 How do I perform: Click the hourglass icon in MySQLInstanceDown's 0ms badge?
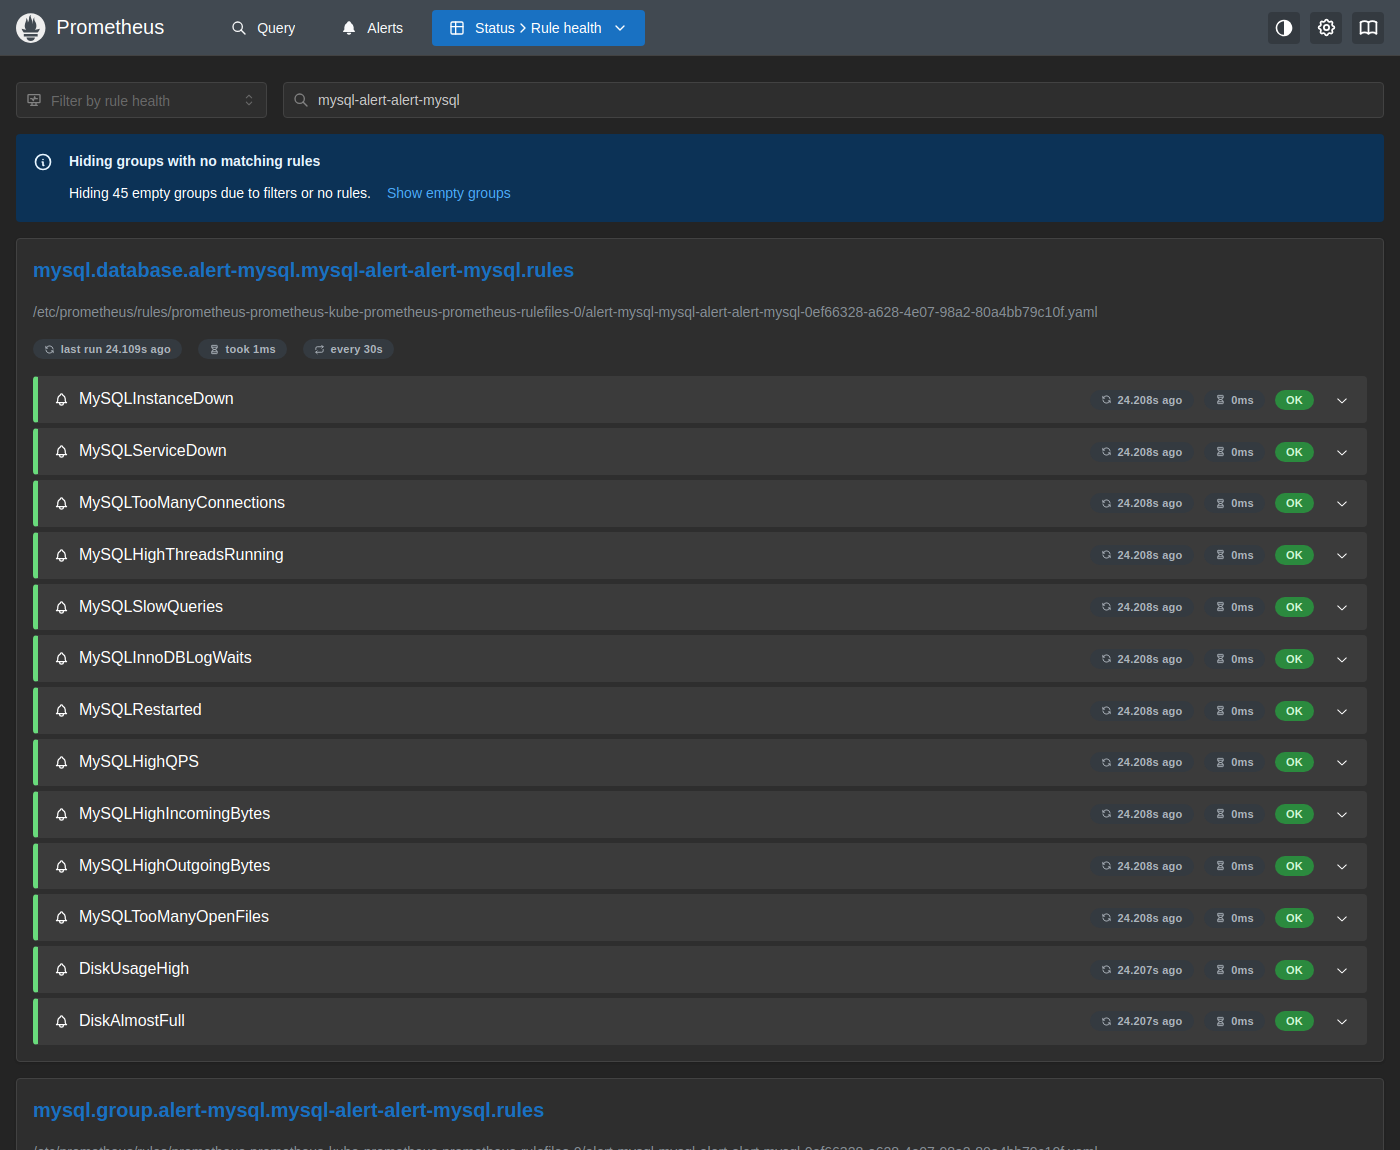coord(1220,400)
